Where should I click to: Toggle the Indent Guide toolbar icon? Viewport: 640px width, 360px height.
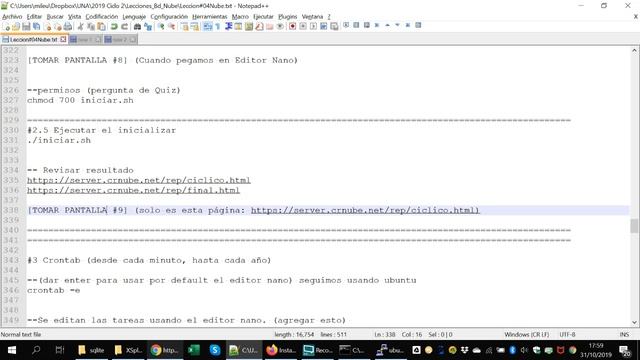229,27
